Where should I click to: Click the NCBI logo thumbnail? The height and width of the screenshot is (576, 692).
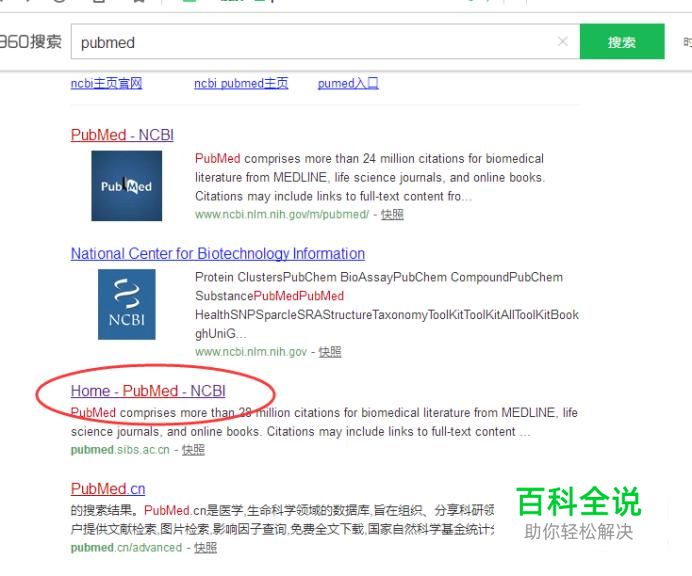pyautogui.click(x=127, y=305)
